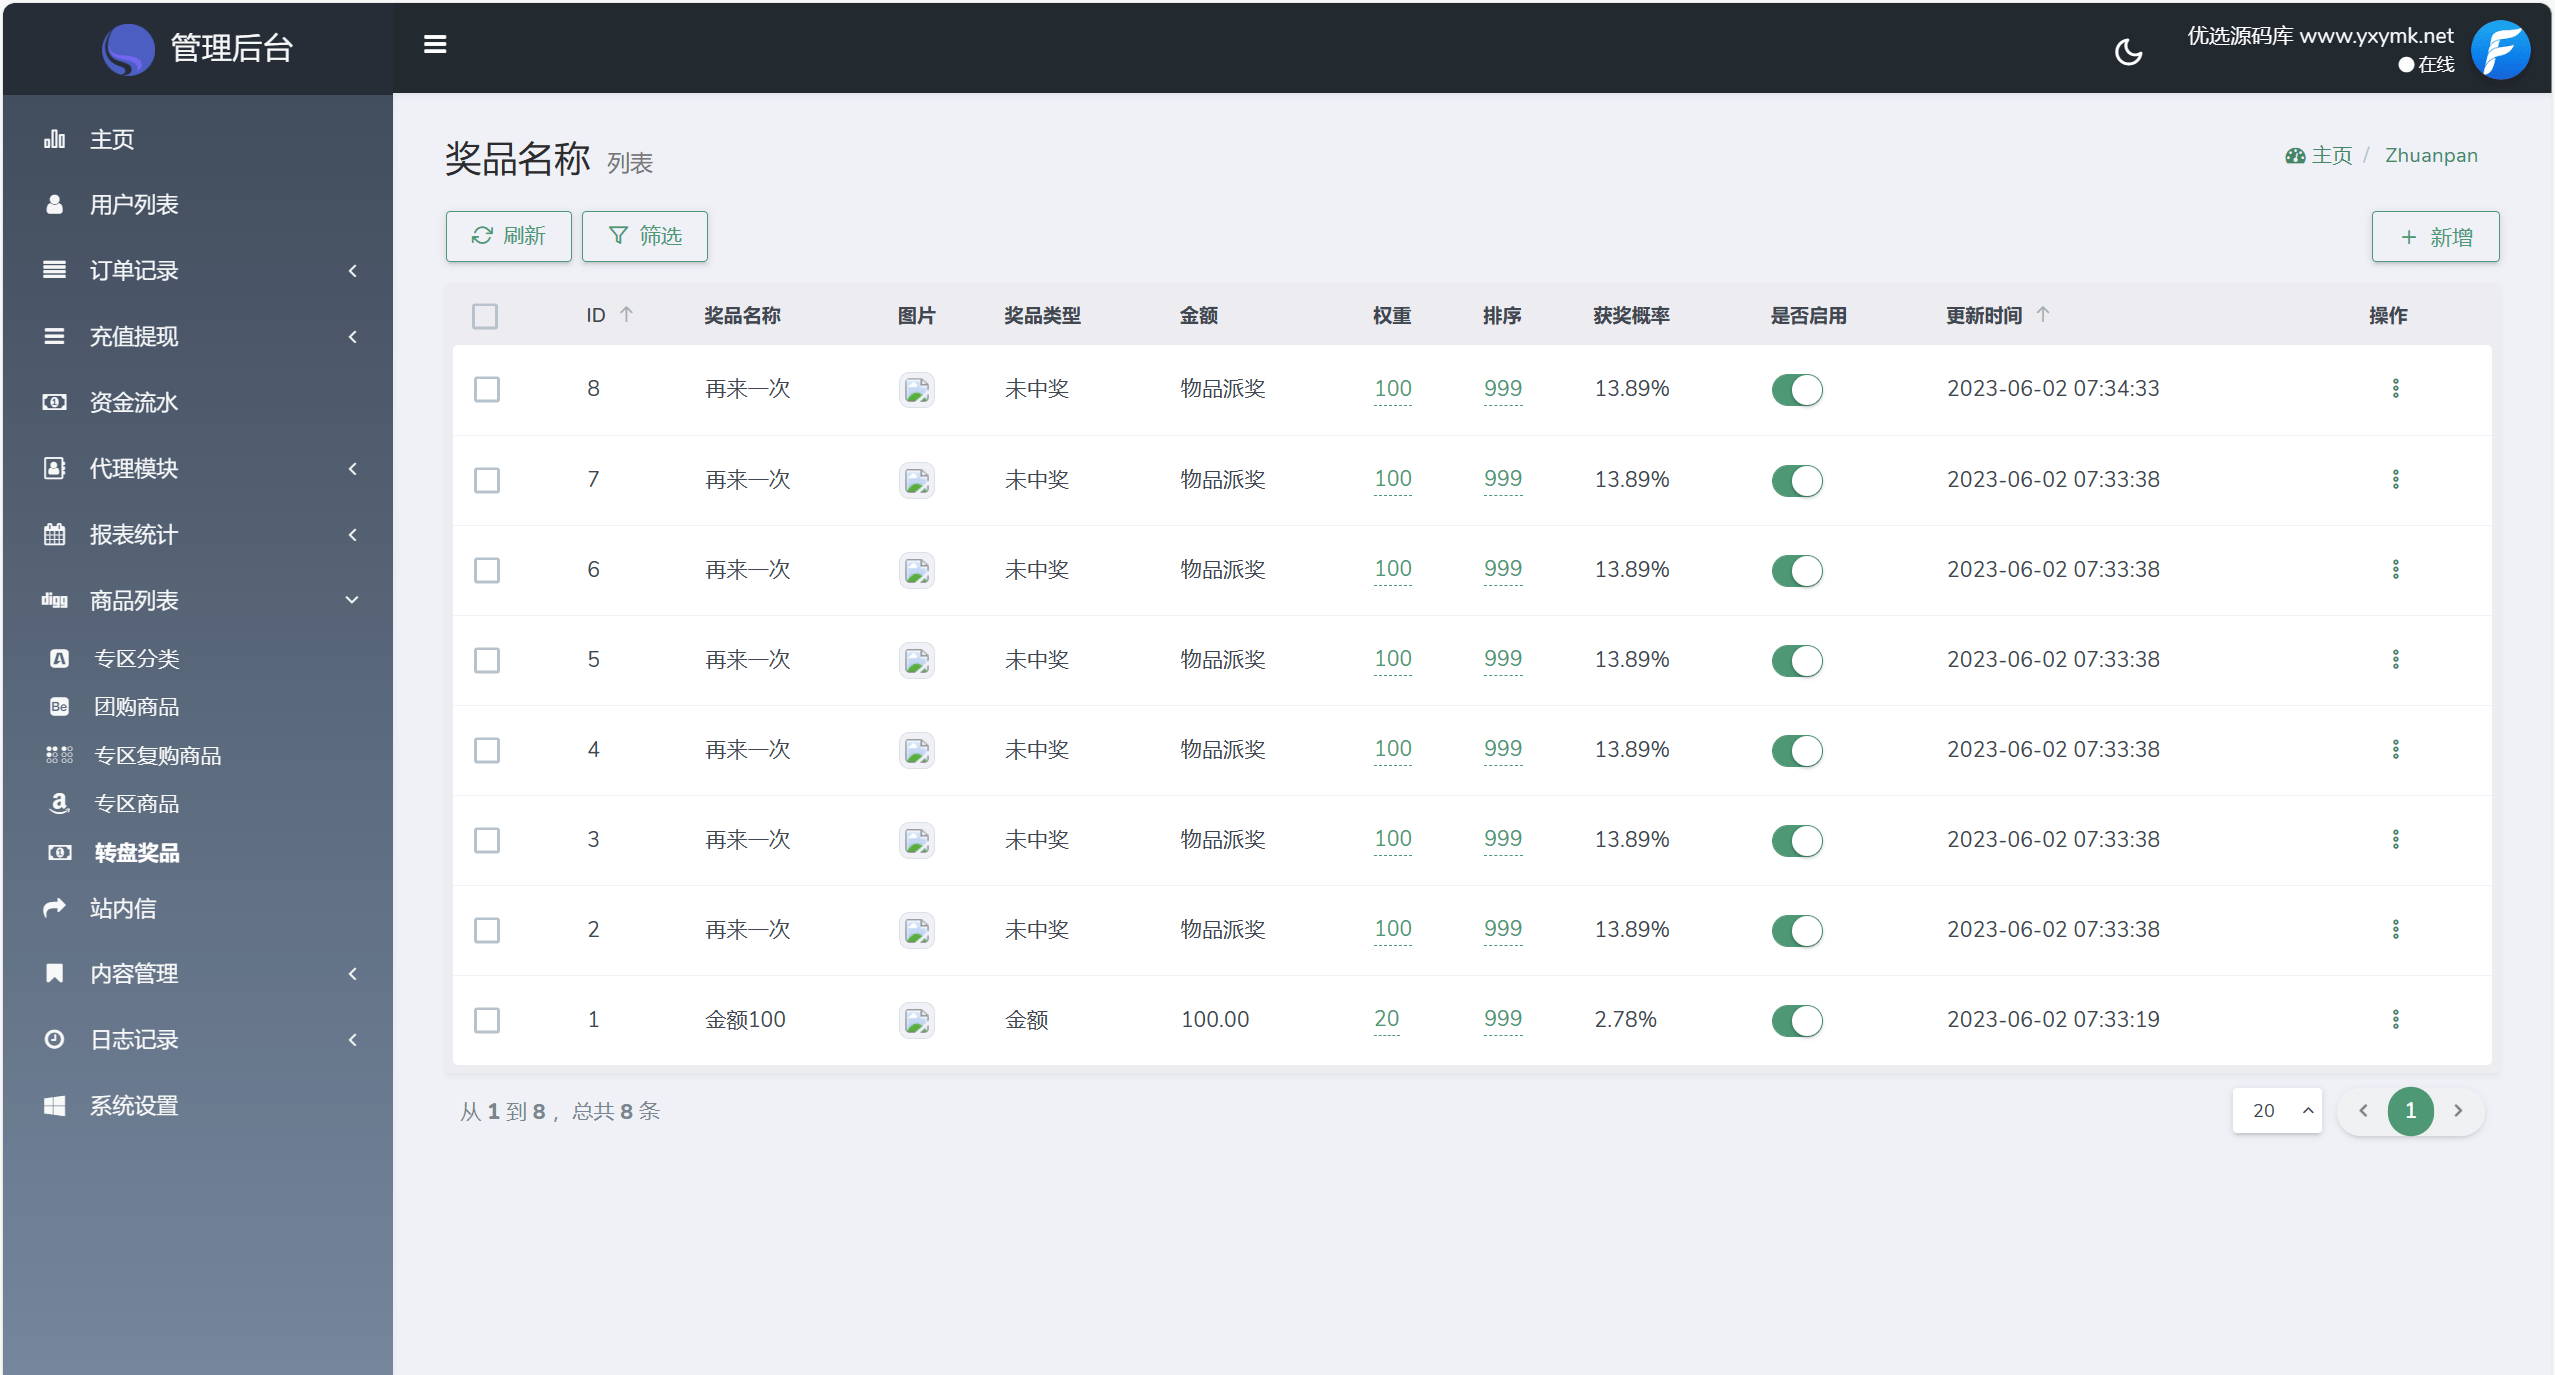Open 团购商品 in the sidebar submenu
The image size is (2555, 1375).
(136, 707)
